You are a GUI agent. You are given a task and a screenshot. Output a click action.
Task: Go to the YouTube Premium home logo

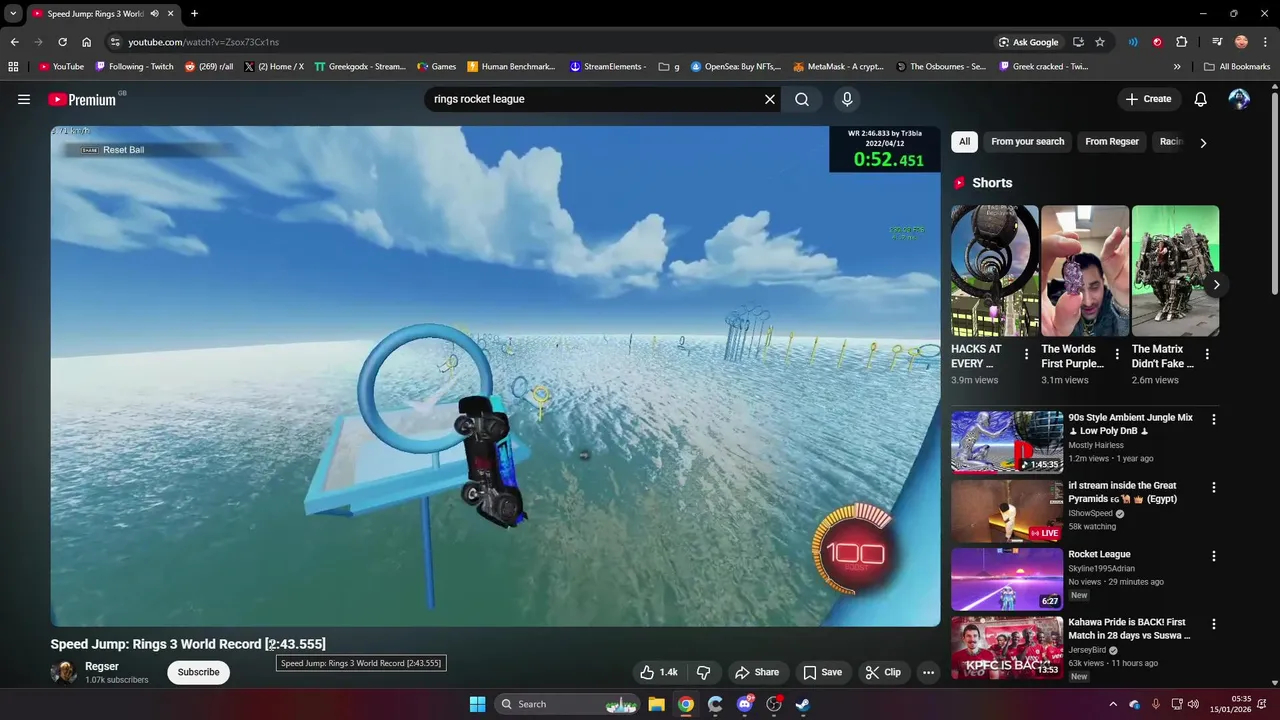click(82, 99)
